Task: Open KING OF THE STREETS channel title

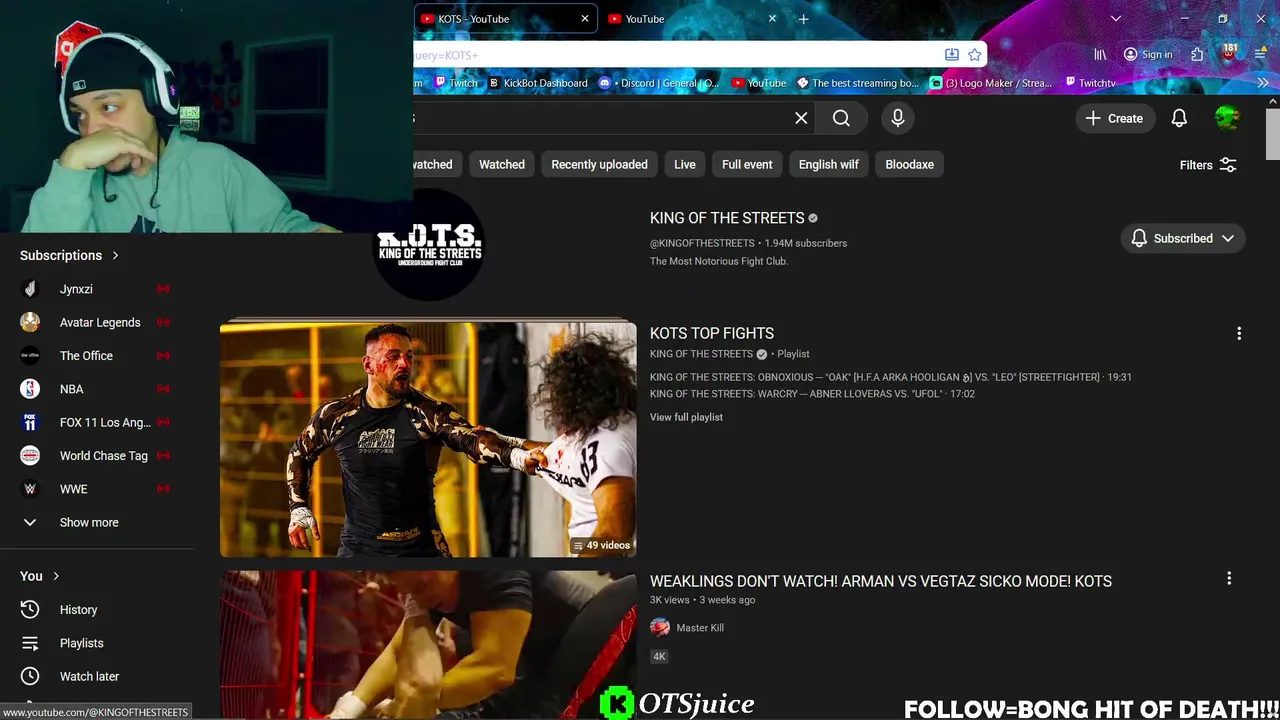Action: (727, 218)
